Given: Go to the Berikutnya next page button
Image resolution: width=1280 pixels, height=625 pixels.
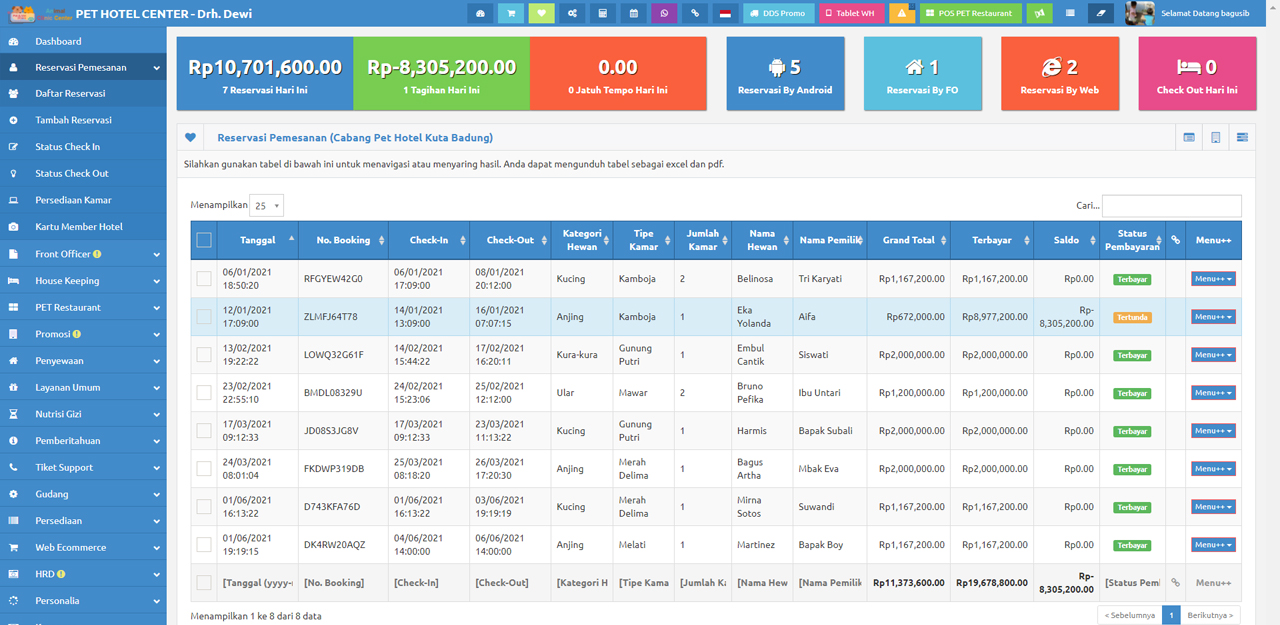Looking at the screenshot, I should [x=1211, y=615].
